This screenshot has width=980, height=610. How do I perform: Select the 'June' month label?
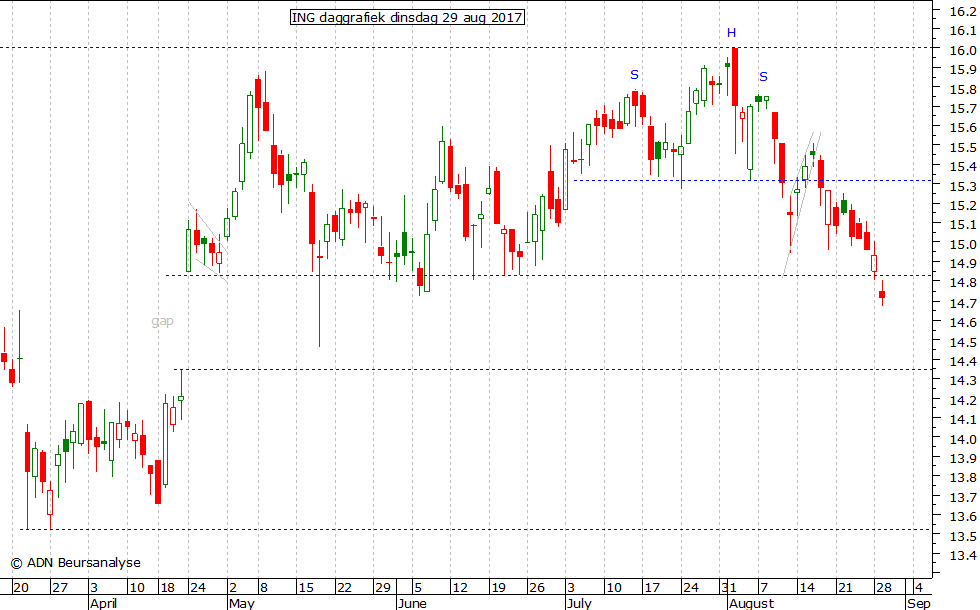coord(412,603)
